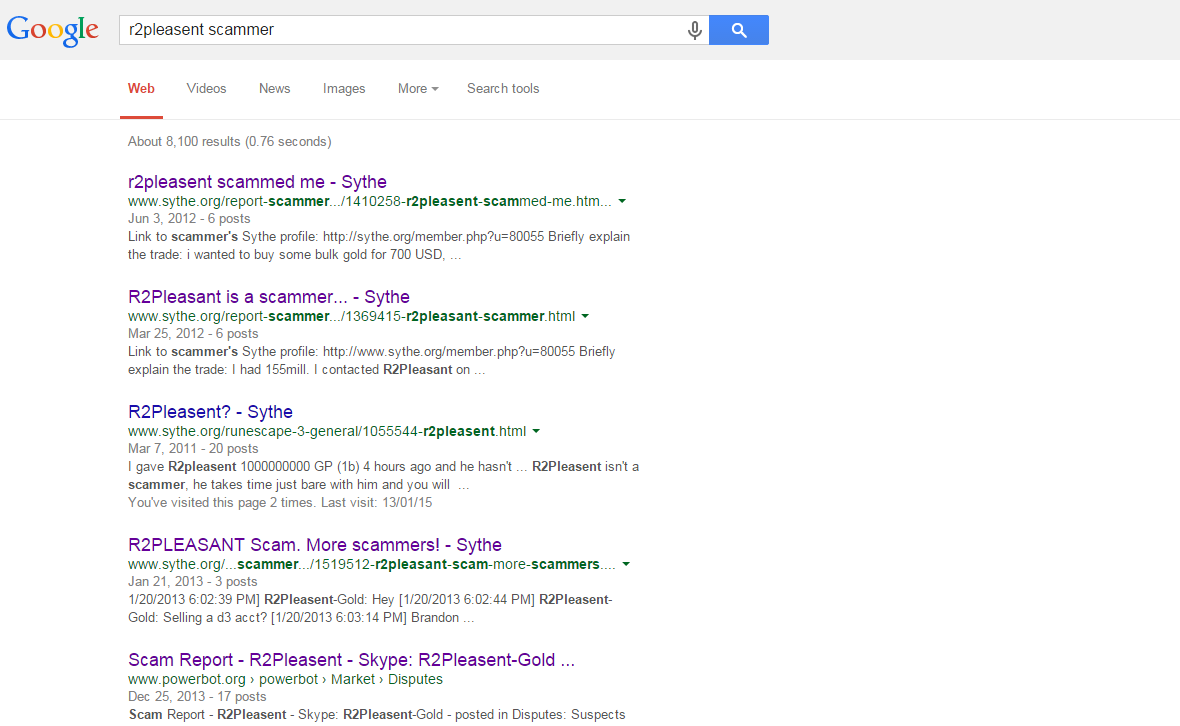1180x726 pixels.
Task: Expand arrow beside r2pleasent-scammed-me URL
Action: tap(622, 202)
